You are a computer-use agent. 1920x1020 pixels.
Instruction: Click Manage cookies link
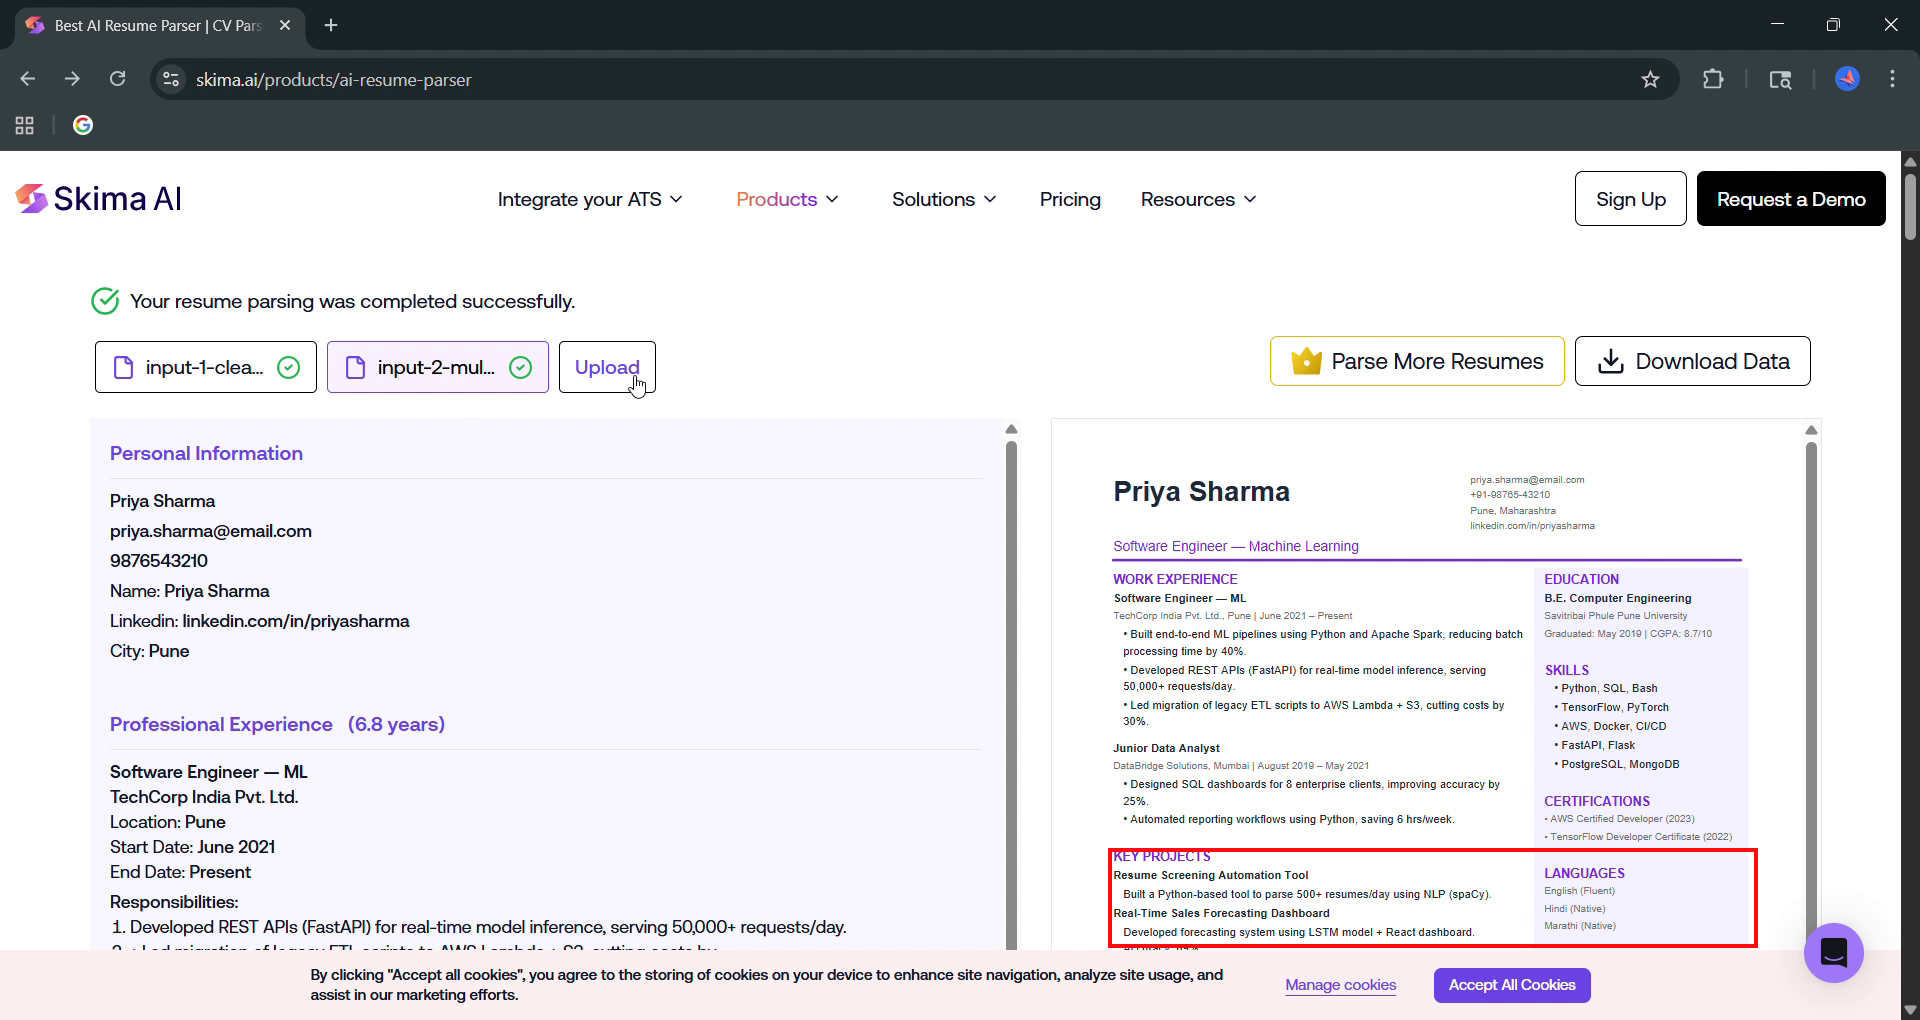1340,985
